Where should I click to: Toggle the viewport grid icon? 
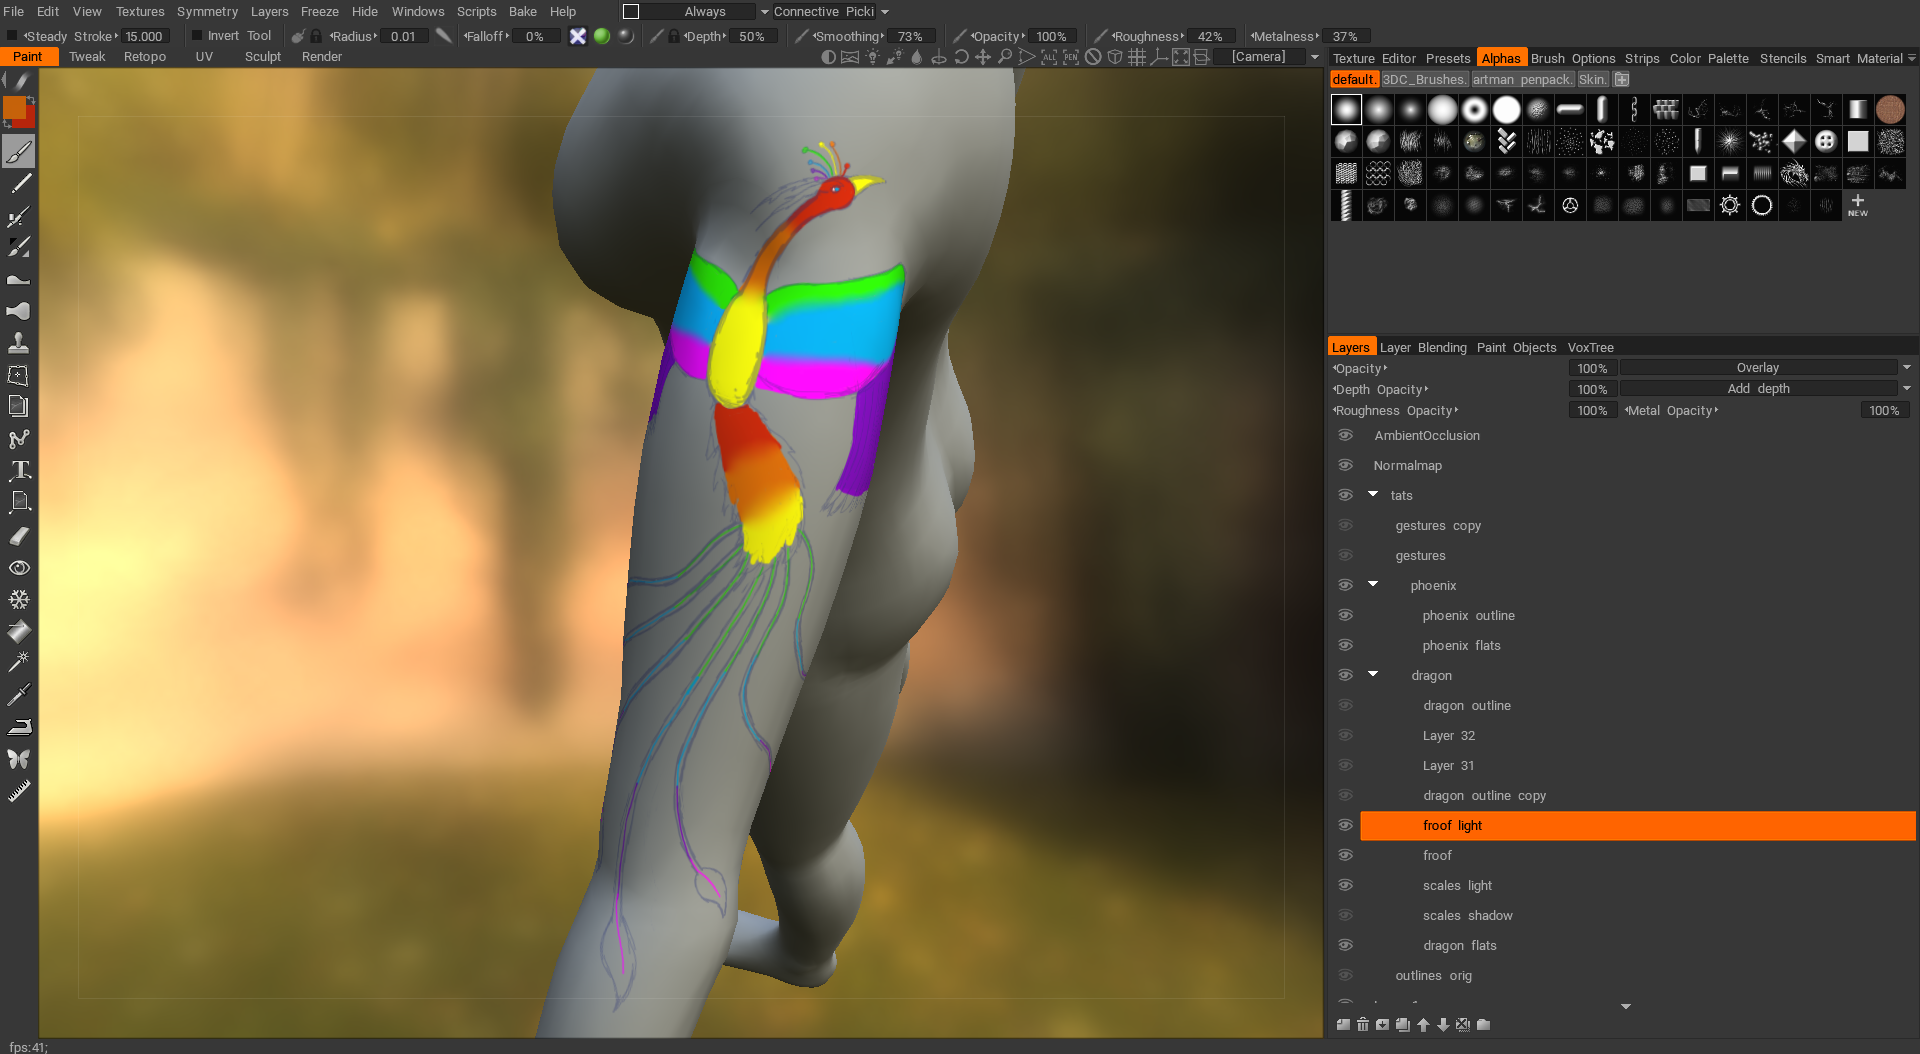point(1137,57)
